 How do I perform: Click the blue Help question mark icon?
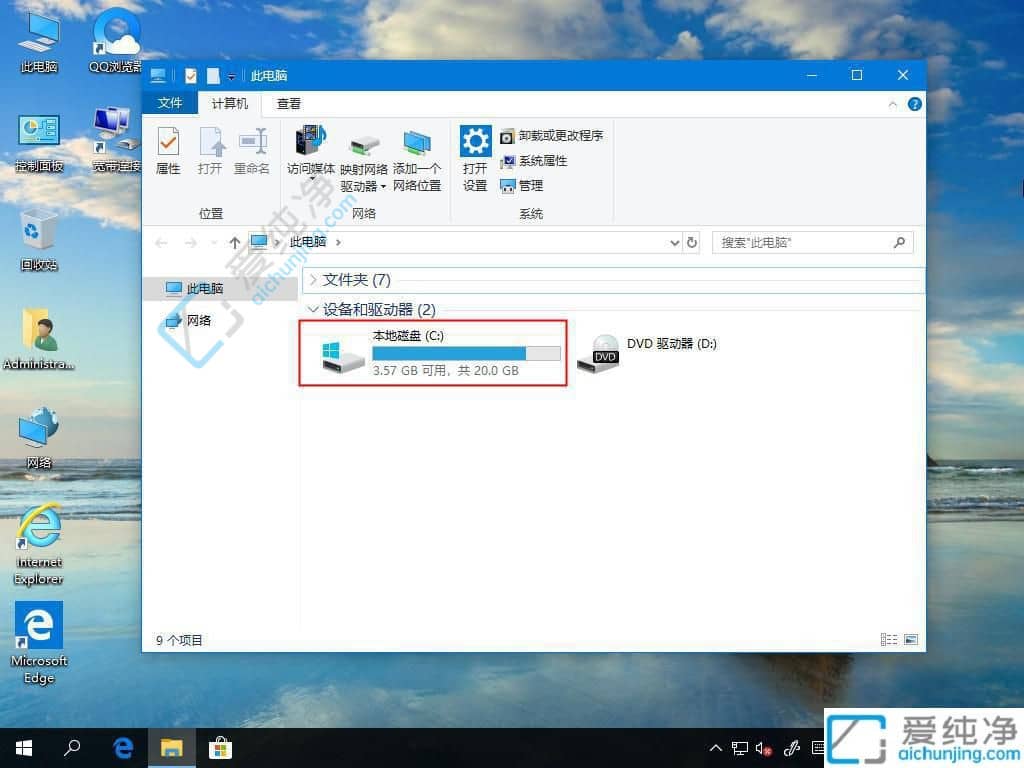point(914,103)
